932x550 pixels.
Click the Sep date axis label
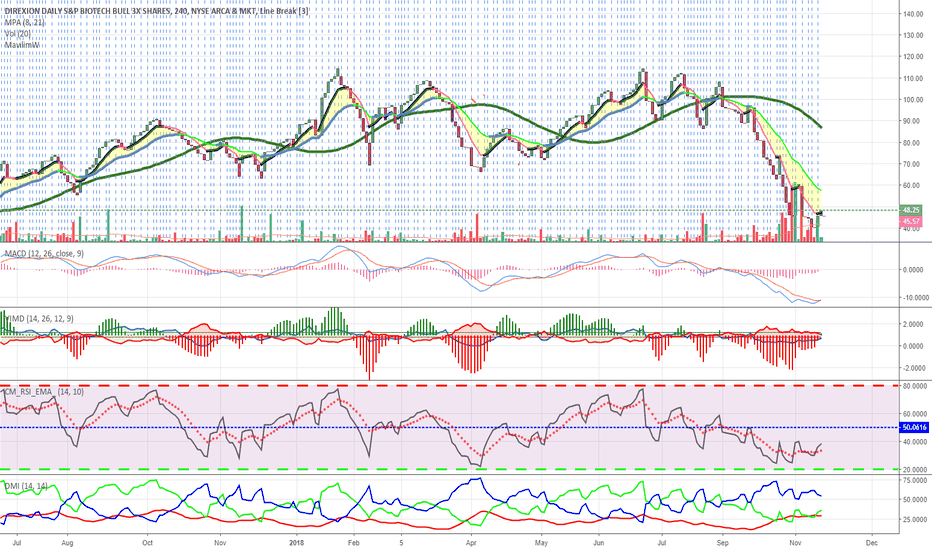click(x=722, y=543)
